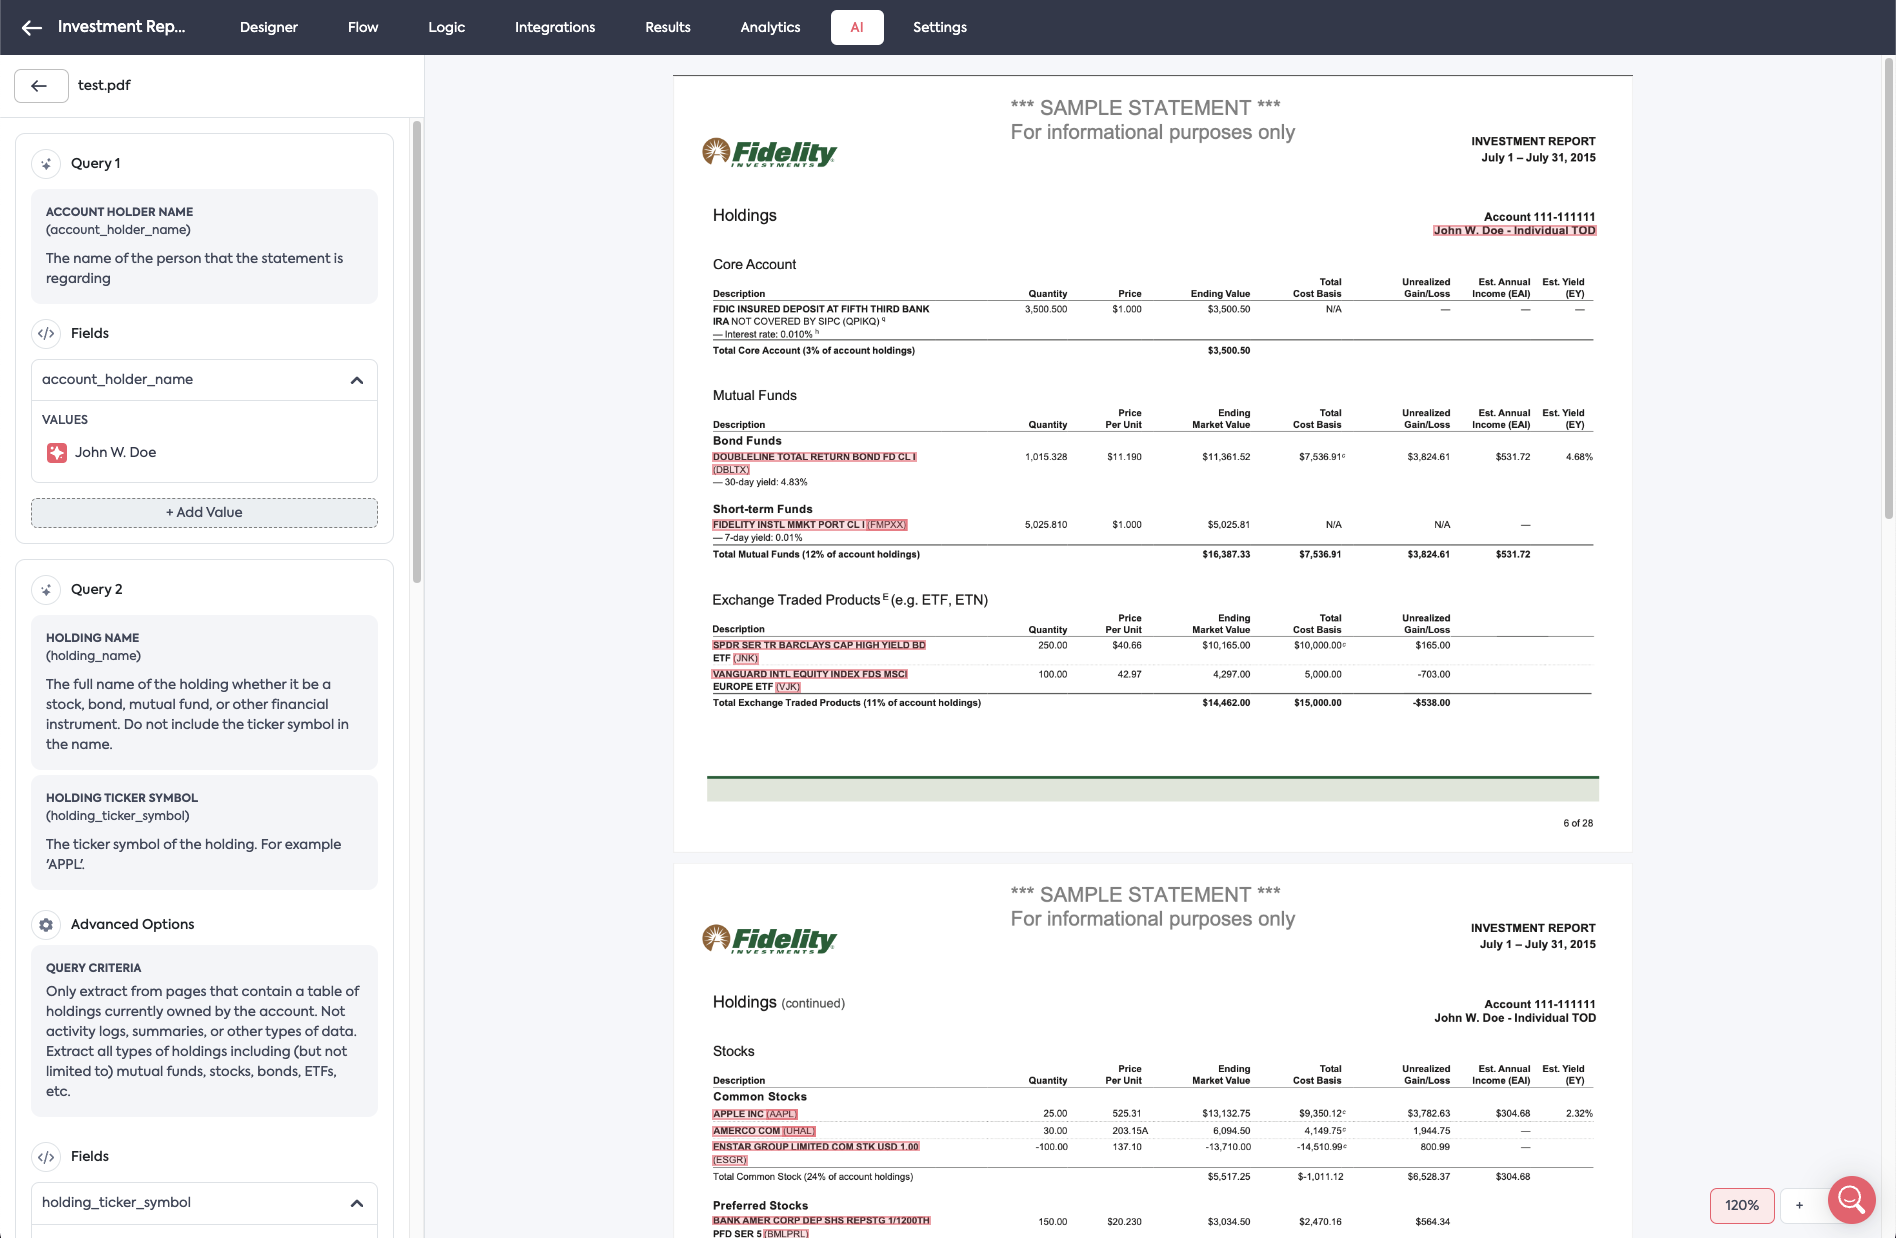
Task: Switch to the Designer tab
Action: (268, 27)
